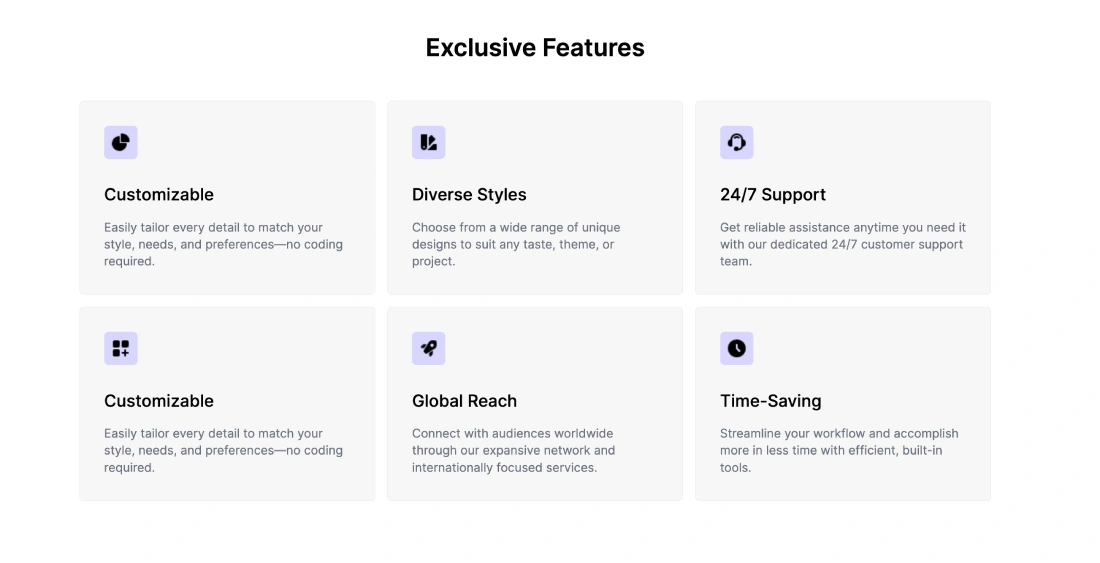1100x563 pixels.
Task: Click the Diverse Styles swatch icon
Action: click(429, 142)
